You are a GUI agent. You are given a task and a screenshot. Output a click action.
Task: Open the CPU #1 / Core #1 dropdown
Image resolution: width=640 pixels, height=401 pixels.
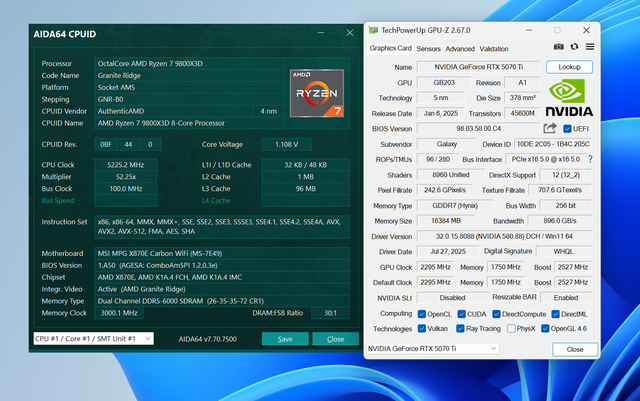point(93,339)
